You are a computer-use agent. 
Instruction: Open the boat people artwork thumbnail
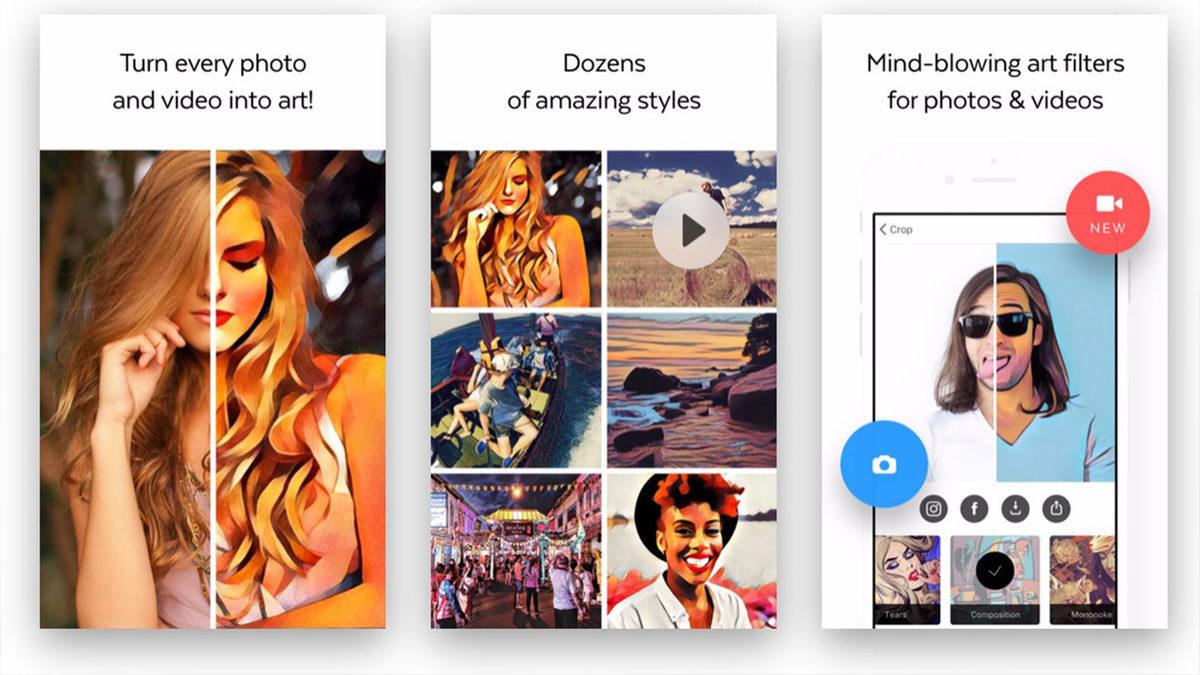point(516,390)
